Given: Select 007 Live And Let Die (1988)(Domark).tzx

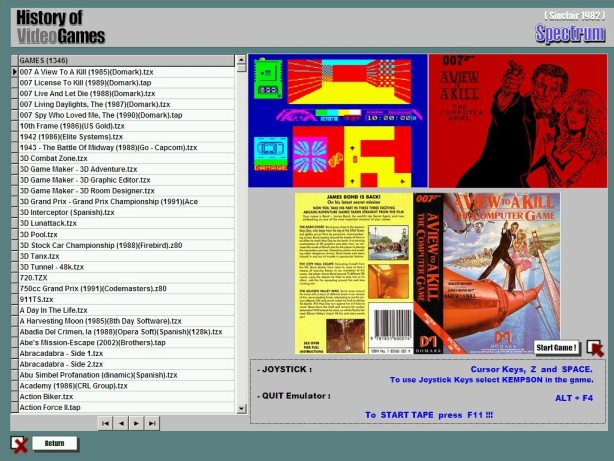Looking at the screenshot, I should pos(126,93).
